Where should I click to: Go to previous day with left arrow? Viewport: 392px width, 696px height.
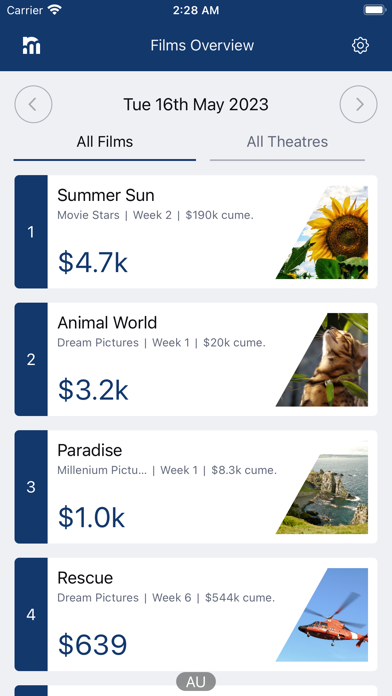pos(33,104)
